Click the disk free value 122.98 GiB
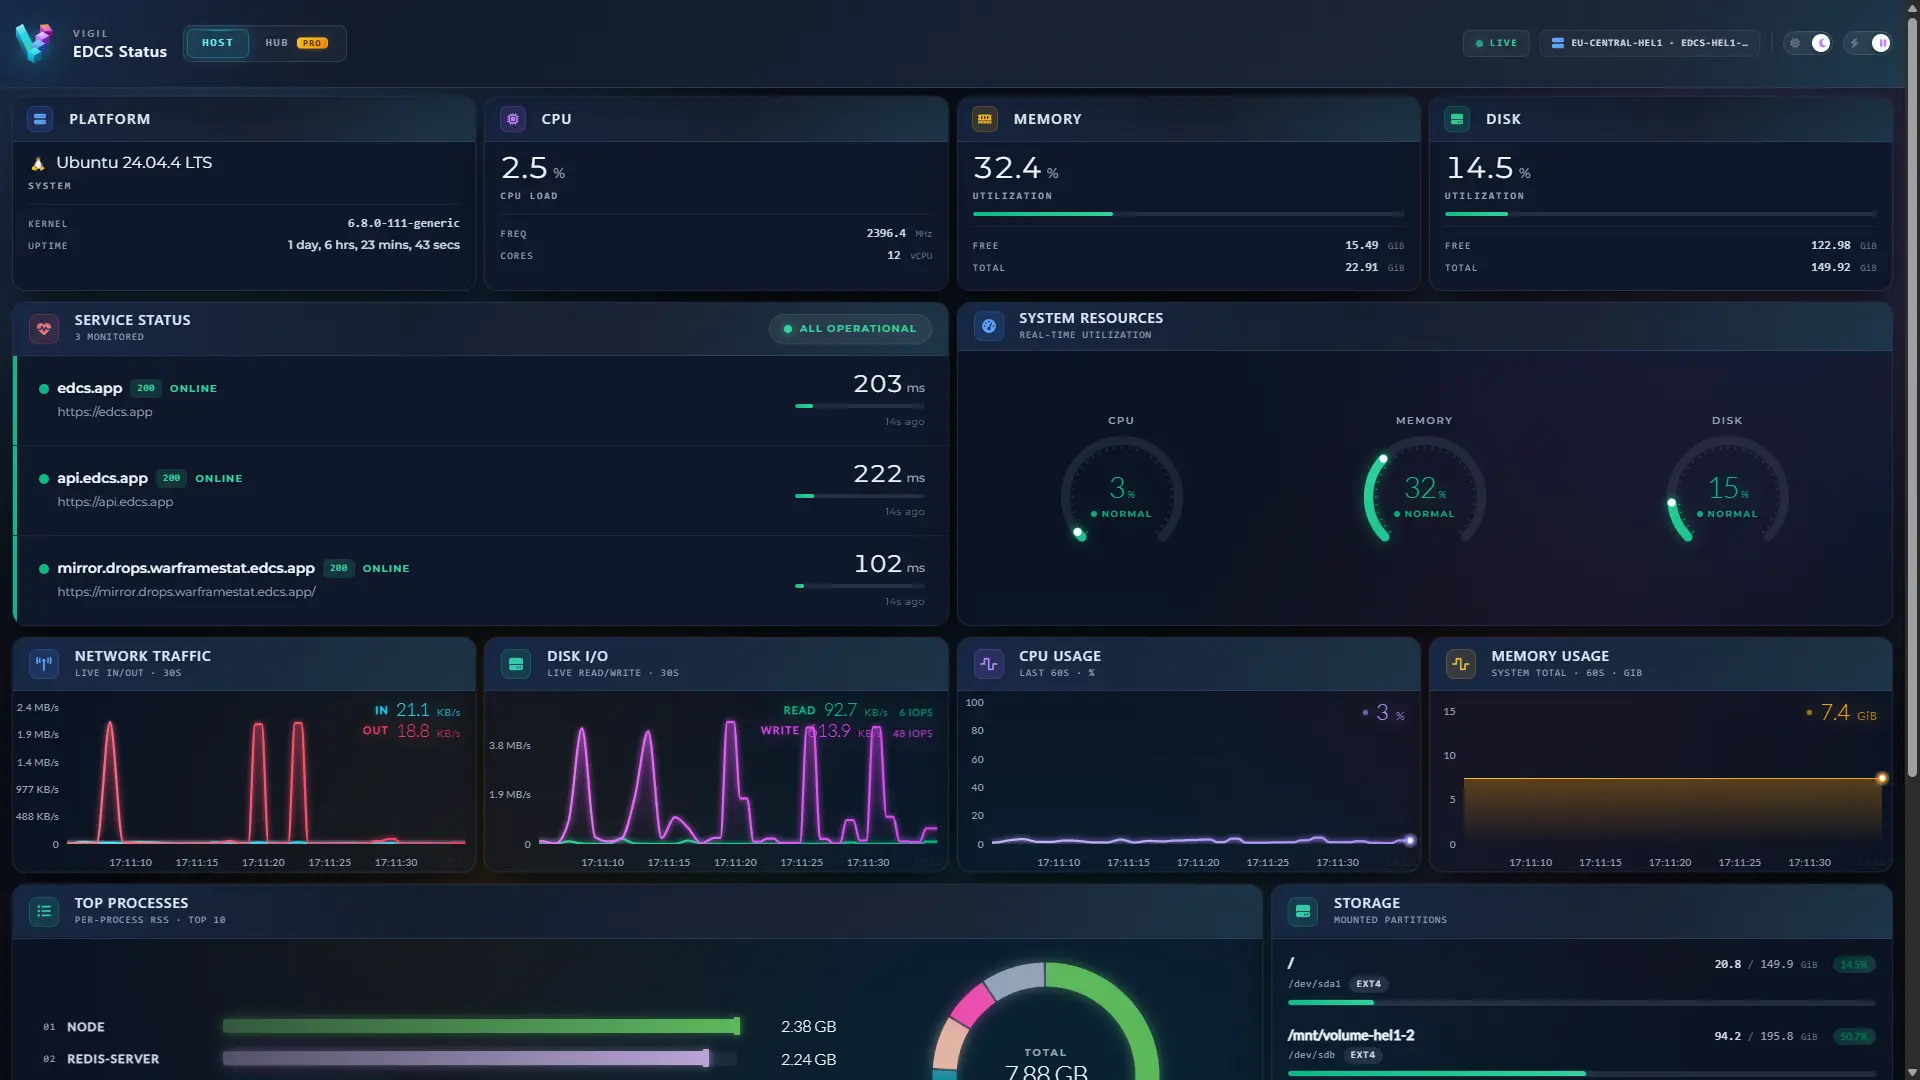 (1843, 245)
